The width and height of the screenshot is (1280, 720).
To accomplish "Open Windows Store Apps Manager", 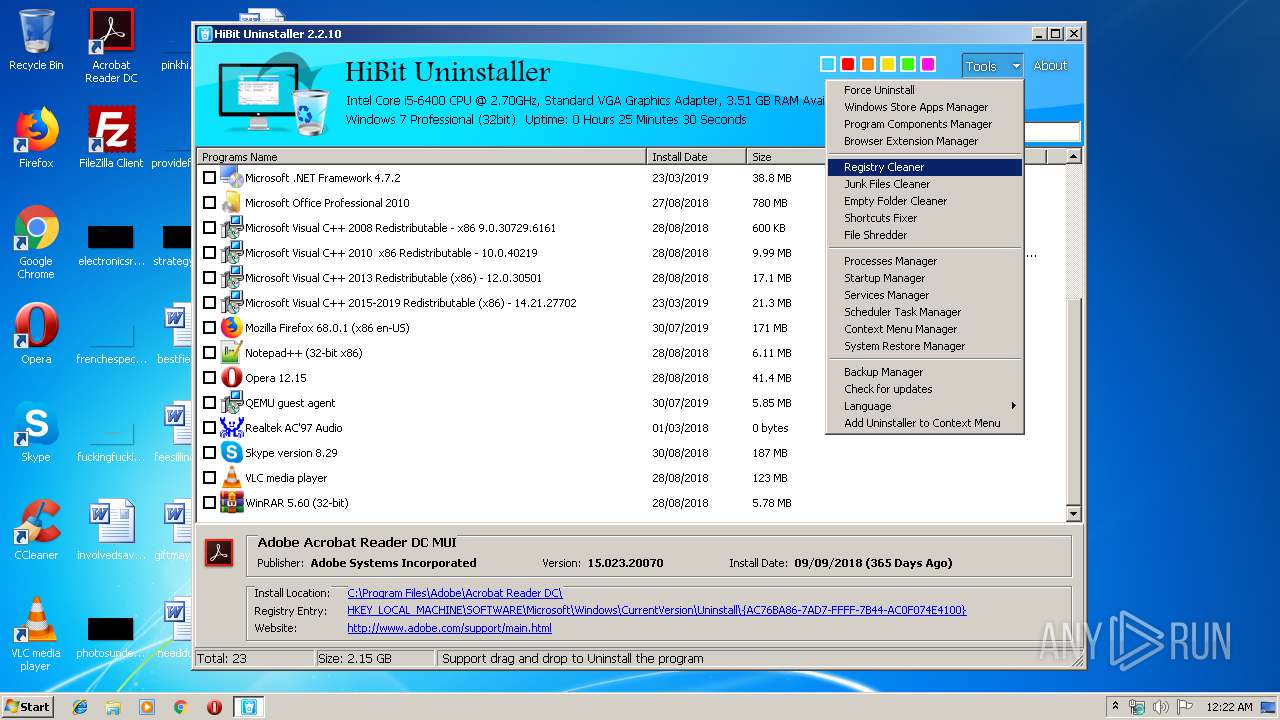I will pos(925,107).
